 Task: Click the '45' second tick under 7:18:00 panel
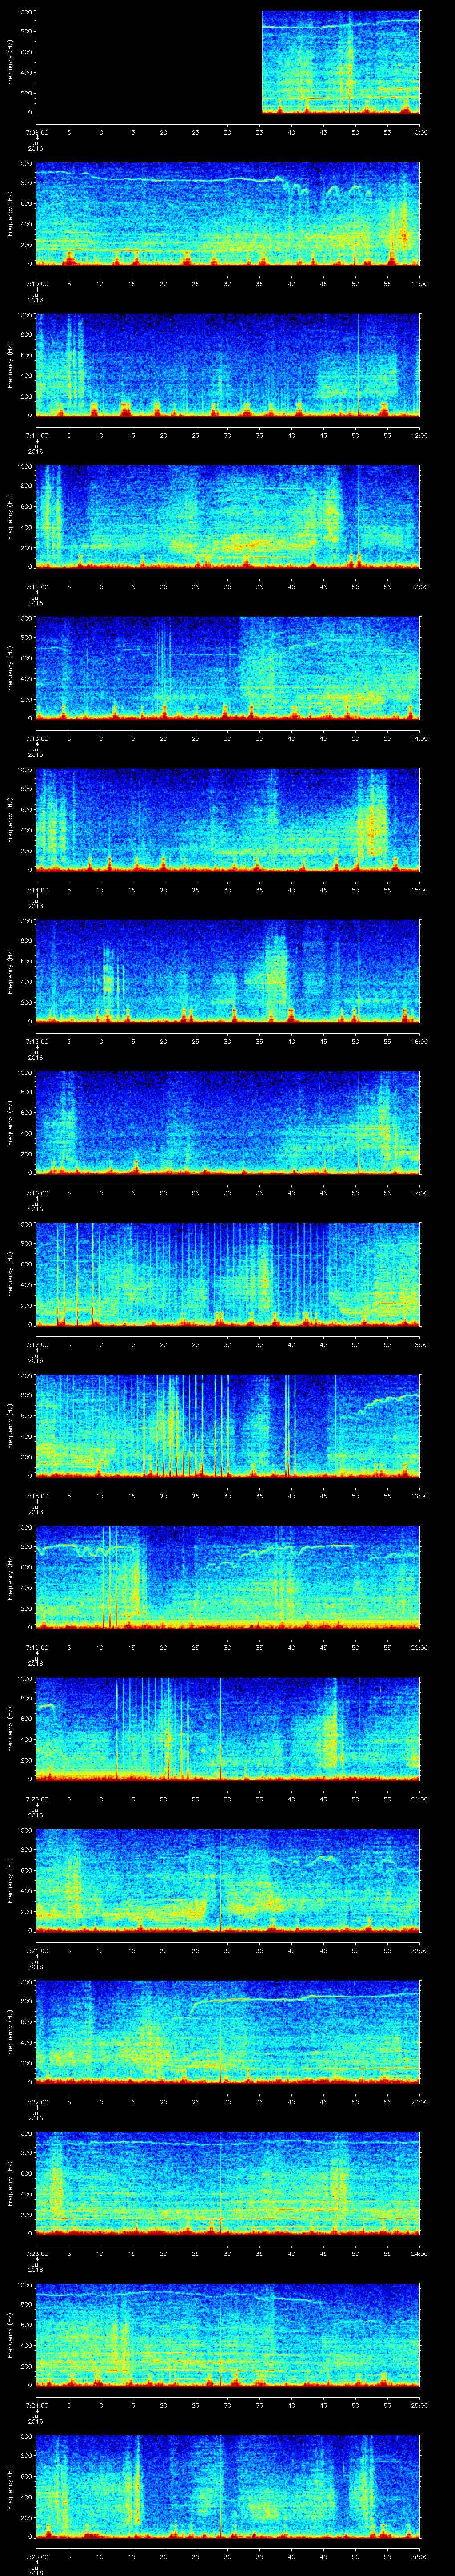[x=324, y=1495]
